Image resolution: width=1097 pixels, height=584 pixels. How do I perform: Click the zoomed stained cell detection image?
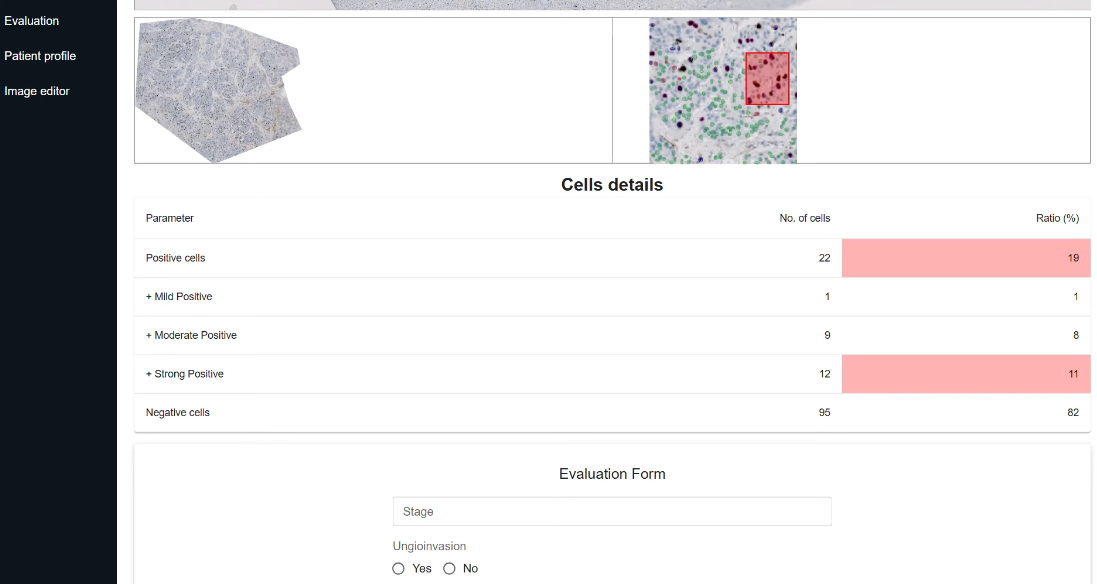tap(723, 91)
